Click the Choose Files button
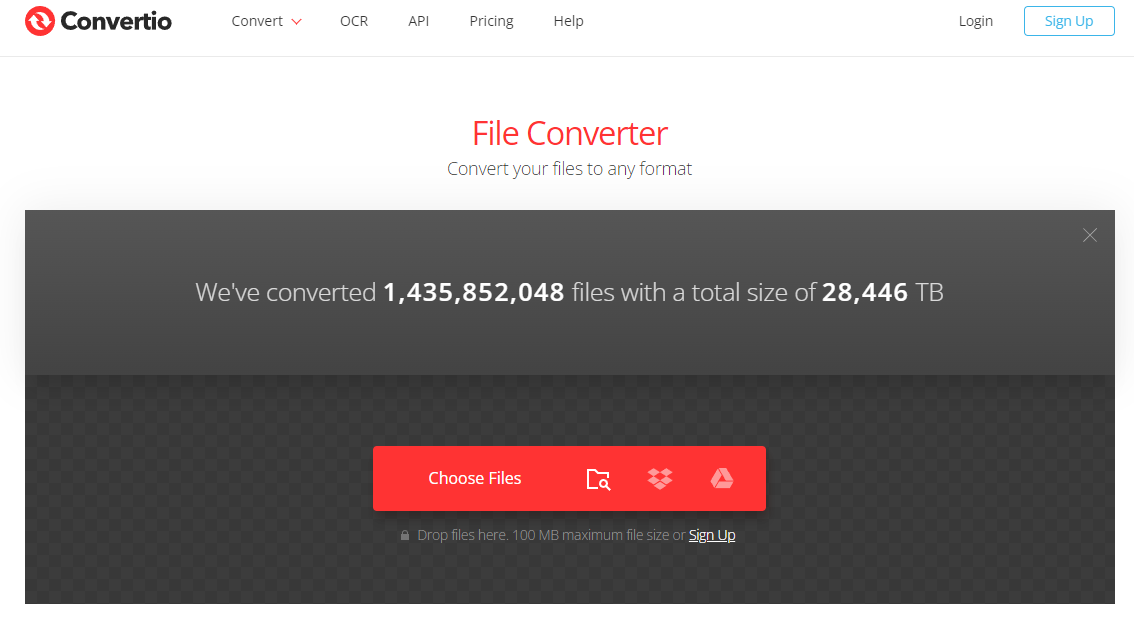 click(x=474, y=478)
